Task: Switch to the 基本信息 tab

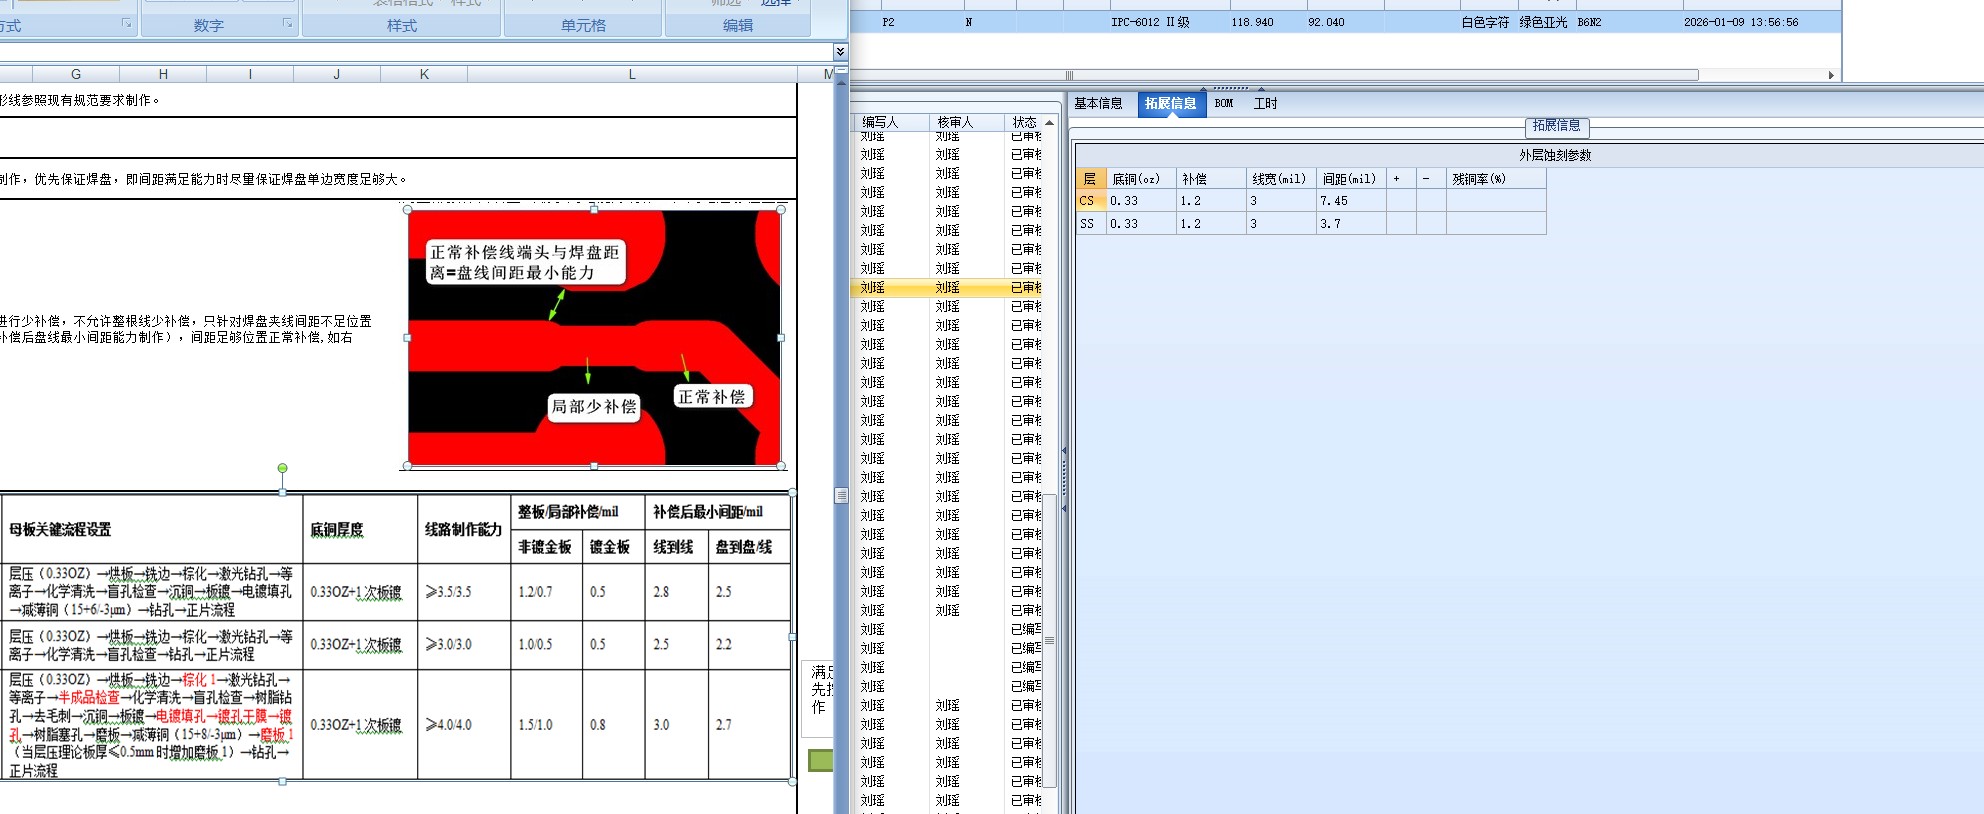Action: click(x=1098, y=103)
